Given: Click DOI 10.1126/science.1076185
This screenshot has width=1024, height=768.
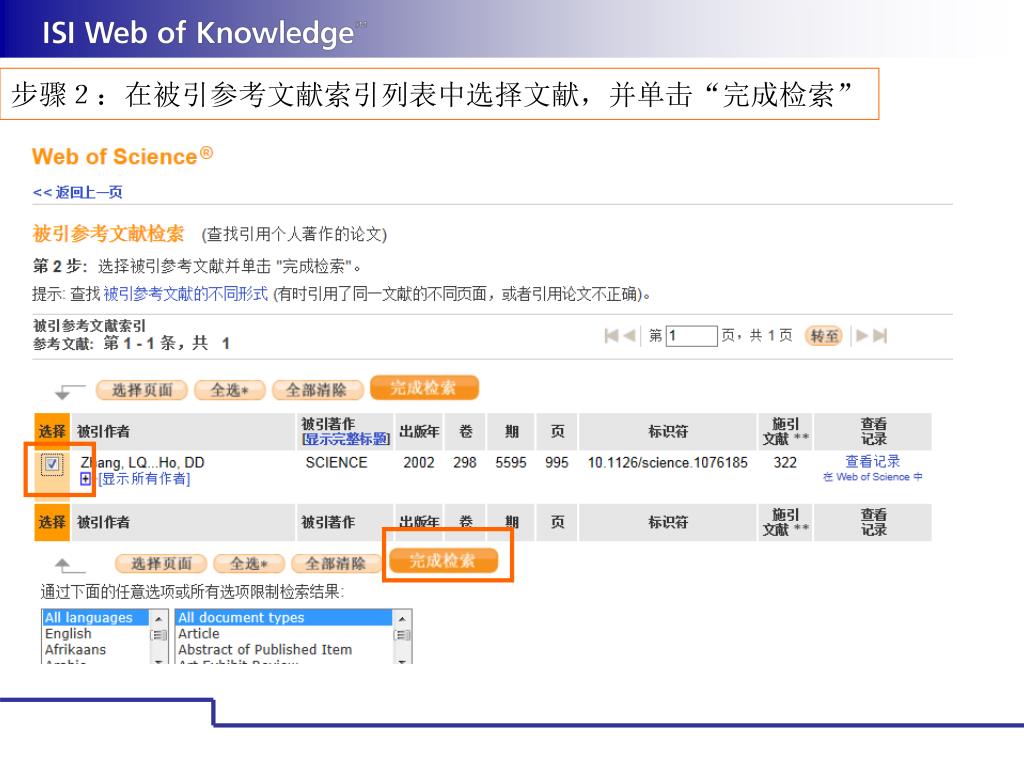Looking at the screenshot, I should (667, 462).
